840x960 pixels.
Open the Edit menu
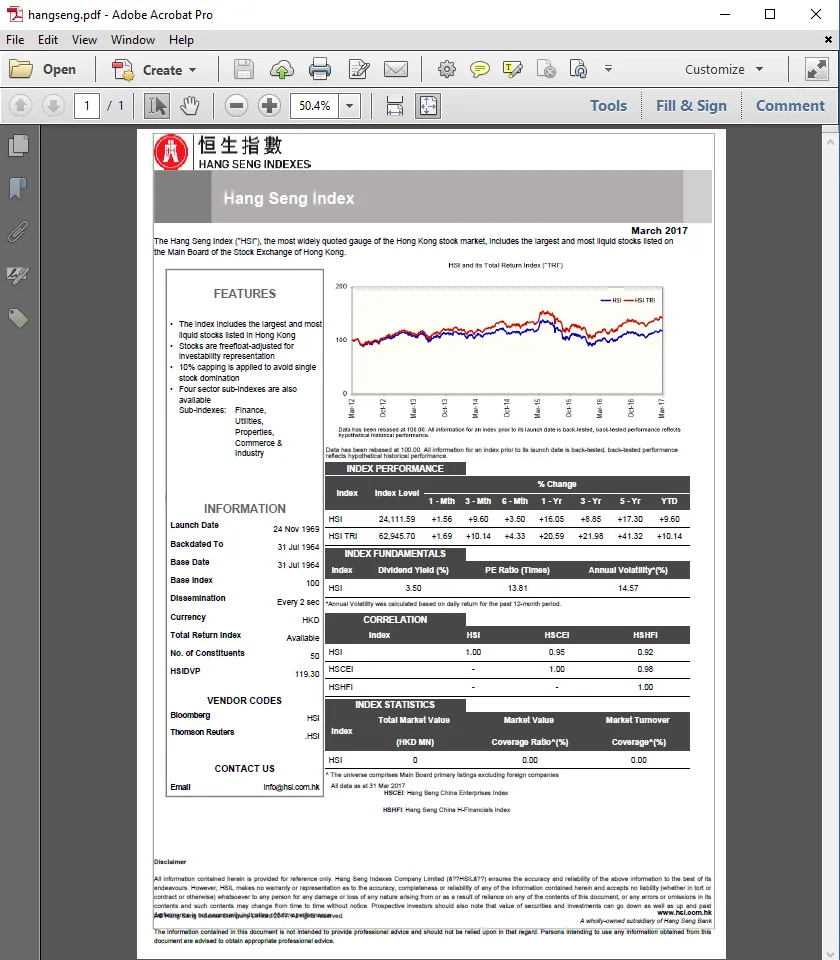point(48,40)
